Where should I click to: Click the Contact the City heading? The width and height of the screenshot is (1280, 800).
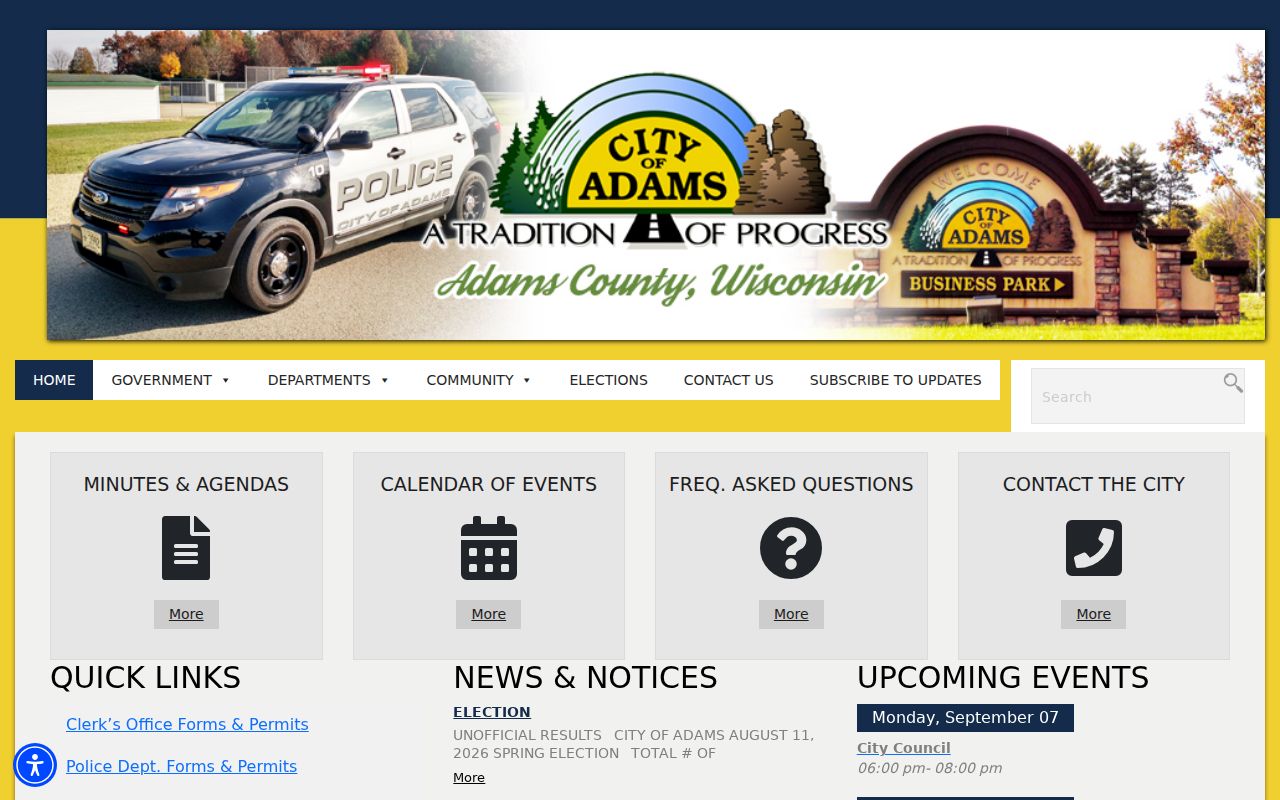1094,484
